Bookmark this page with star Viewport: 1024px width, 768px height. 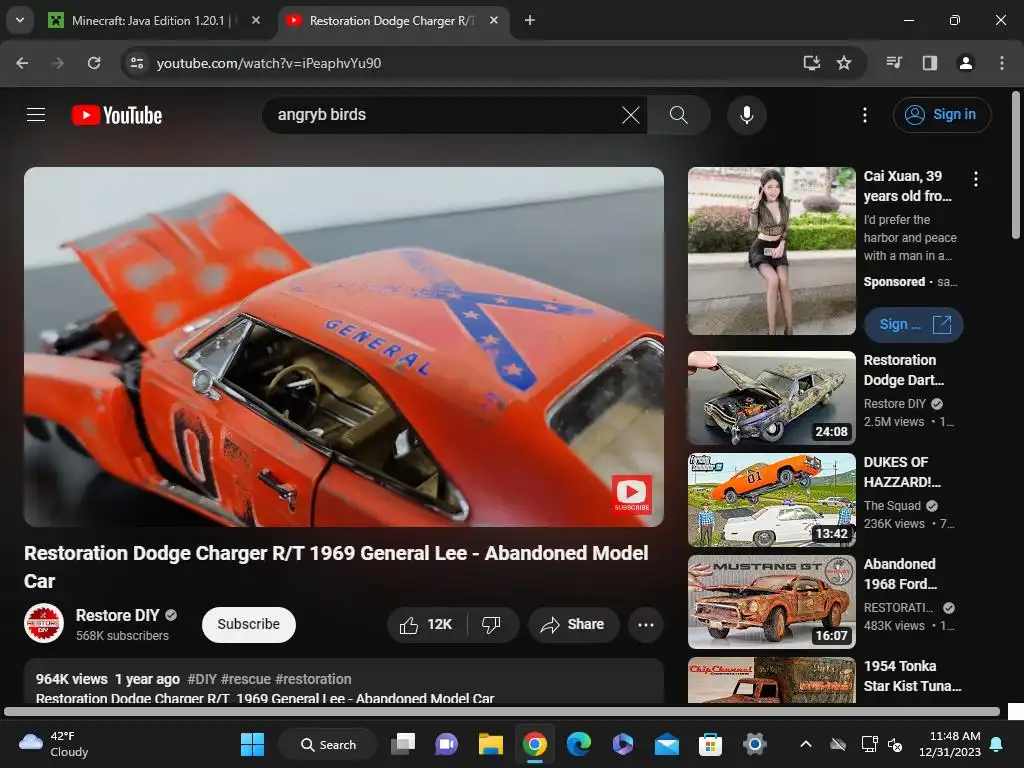tap(844, 63)
